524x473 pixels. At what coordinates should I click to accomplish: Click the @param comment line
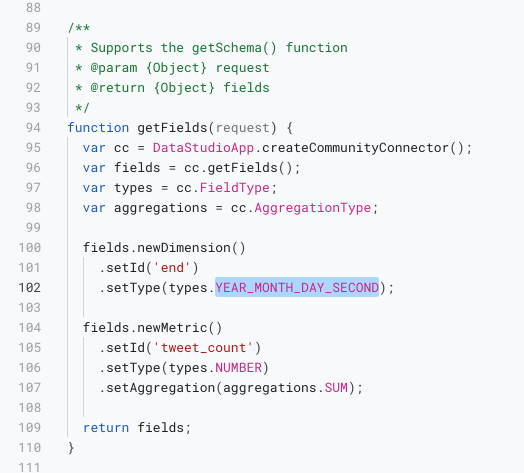point(172,68)
